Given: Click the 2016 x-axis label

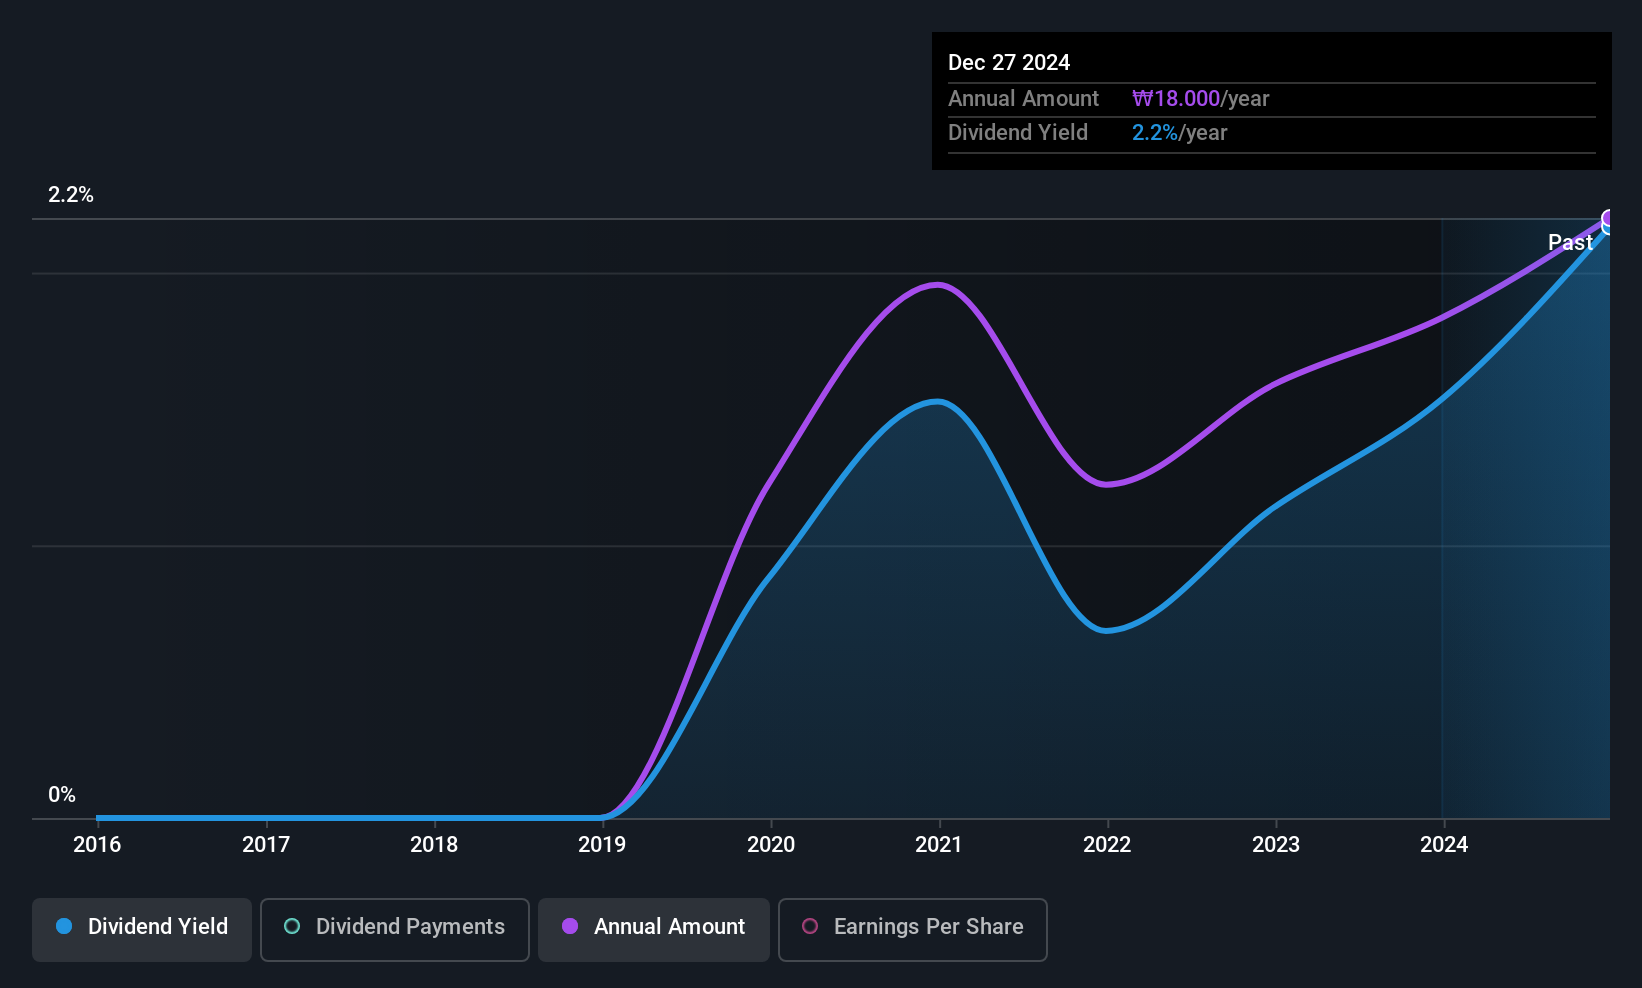Looking at the screenshot, I should (x=97, y=844).
